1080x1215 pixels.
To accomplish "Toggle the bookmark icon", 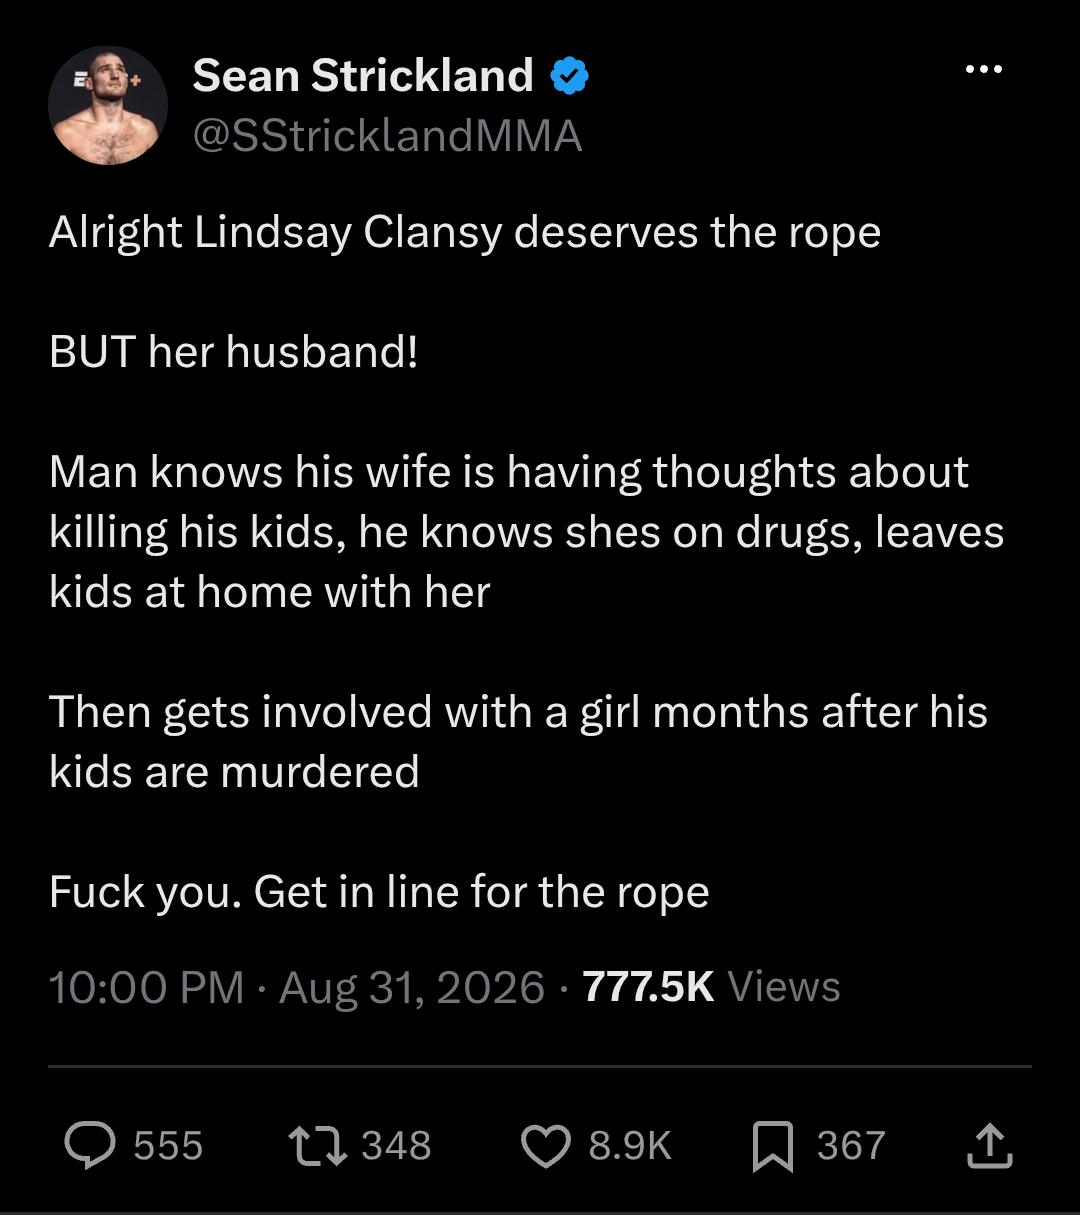I will (x=772, y=1146).
